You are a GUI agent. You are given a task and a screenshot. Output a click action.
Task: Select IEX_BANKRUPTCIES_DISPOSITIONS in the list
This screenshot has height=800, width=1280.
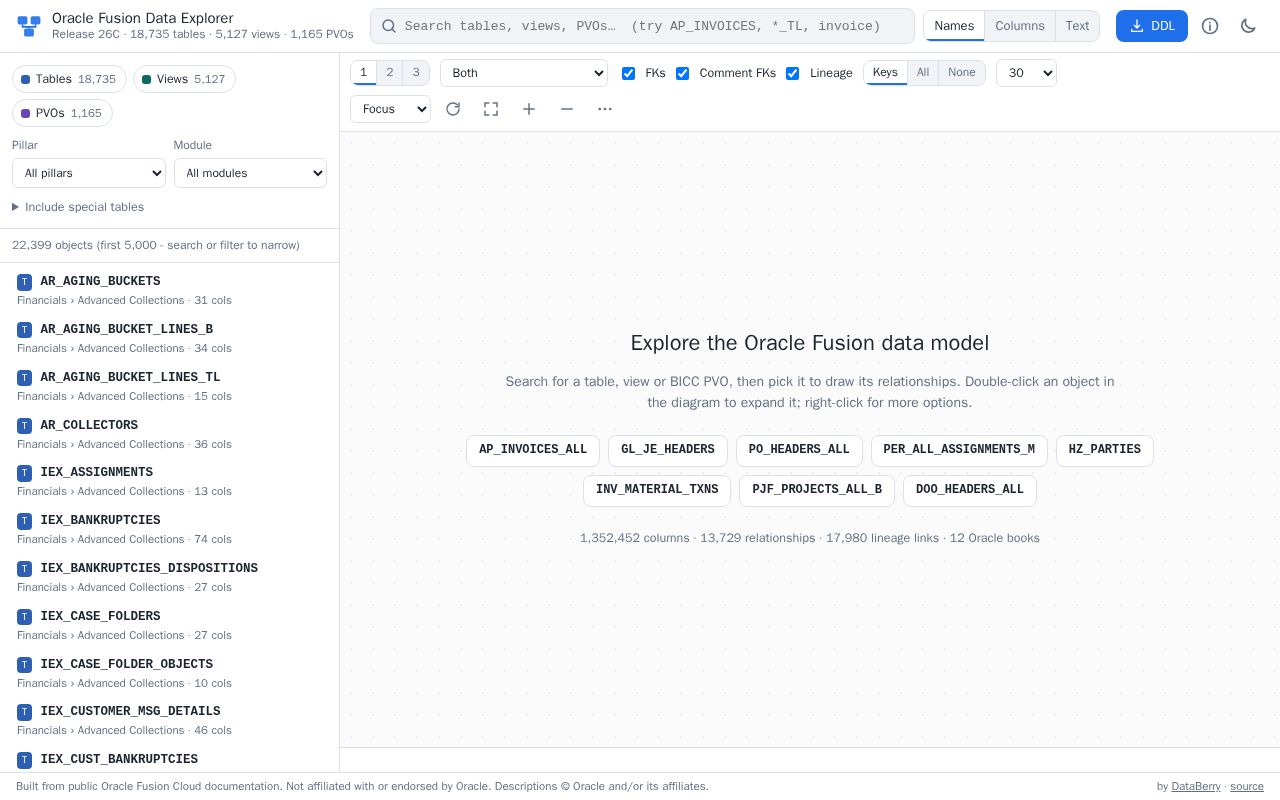[x=170, y=577]
